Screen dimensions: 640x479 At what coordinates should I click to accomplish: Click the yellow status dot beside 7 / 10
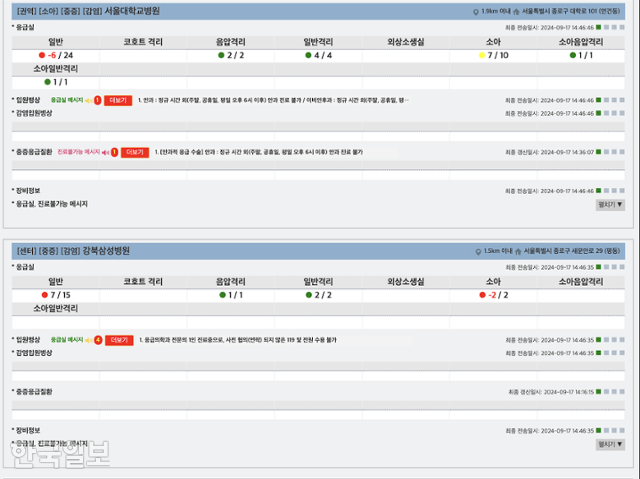[x=482, y=55]
